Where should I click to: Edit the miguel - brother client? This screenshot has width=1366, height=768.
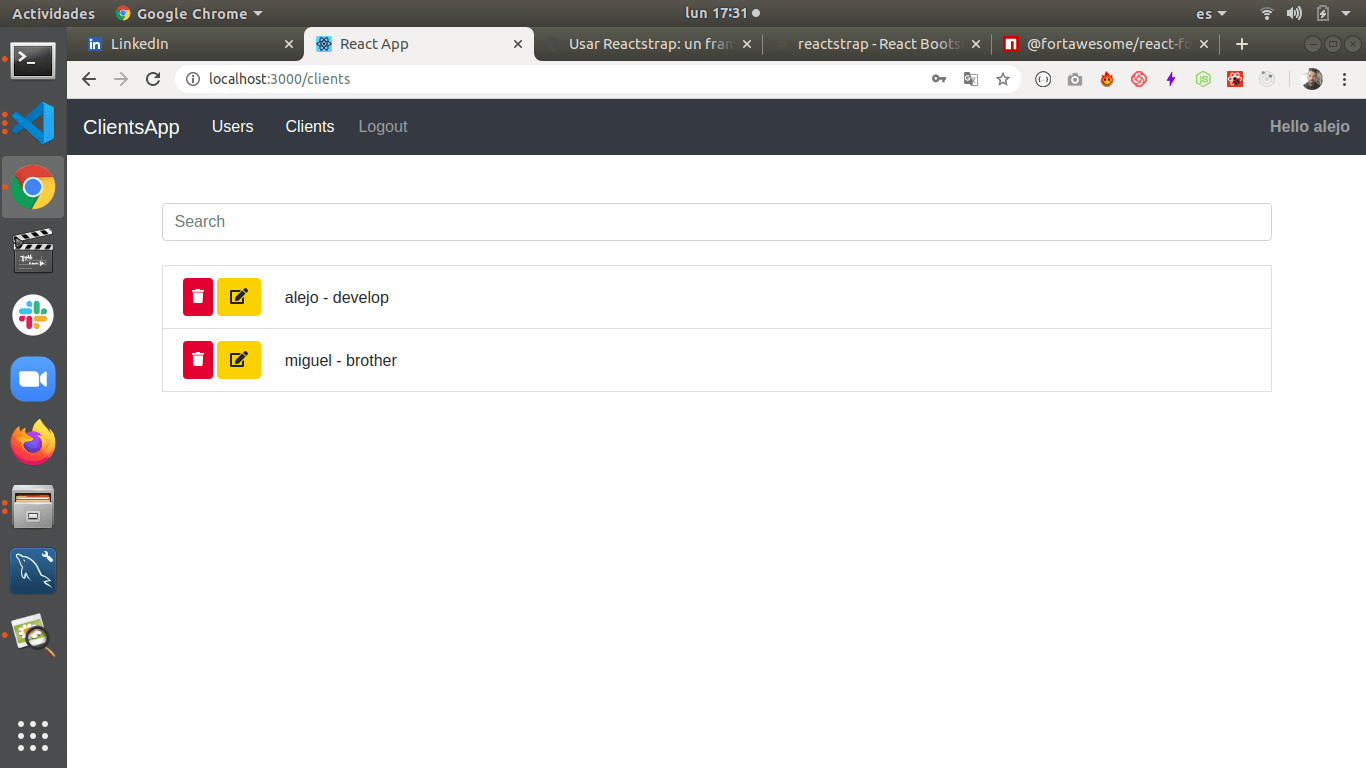(x=239, y=360)
